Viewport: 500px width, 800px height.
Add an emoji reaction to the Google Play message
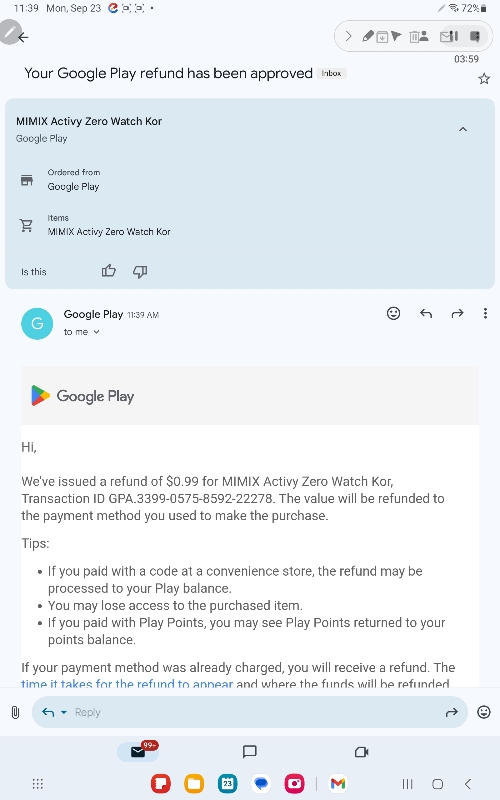tap(393, 313)
